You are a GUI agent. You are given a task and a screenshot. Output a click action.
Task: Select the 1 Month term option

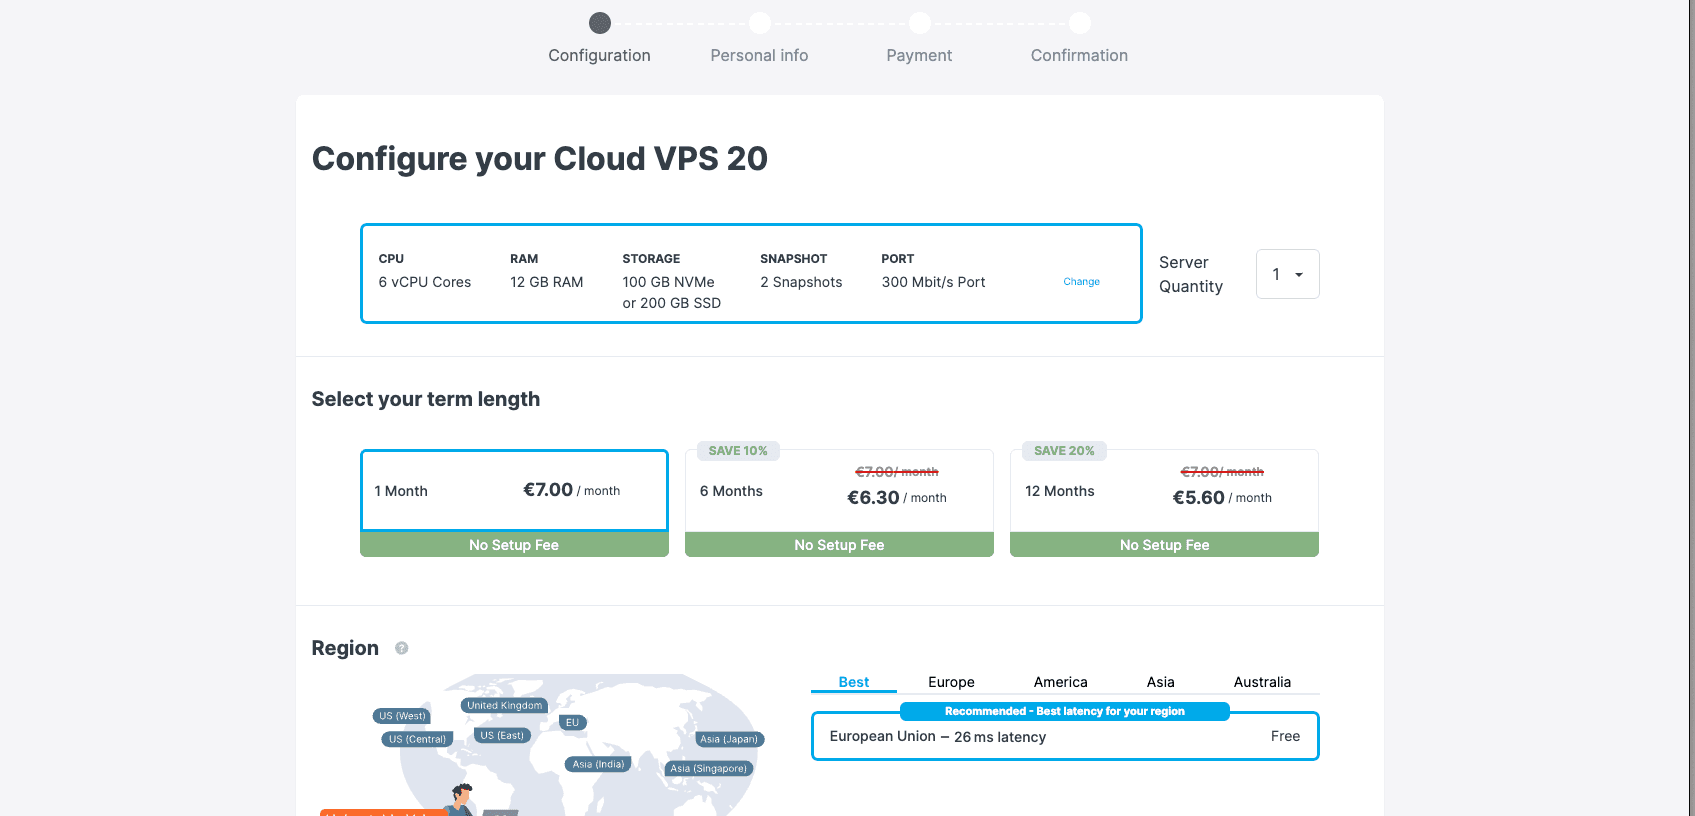point(513,490)
